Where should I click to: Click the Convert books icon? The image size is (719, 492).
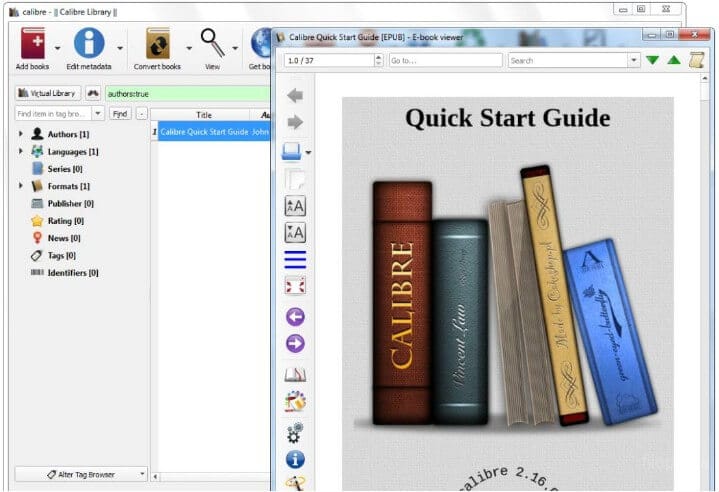(158, 43)
